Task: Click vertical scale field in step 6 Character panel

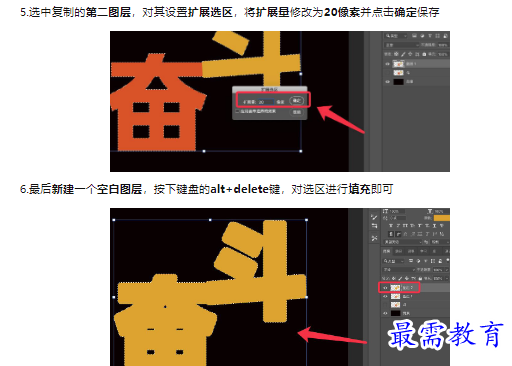Action: (397, 212)
